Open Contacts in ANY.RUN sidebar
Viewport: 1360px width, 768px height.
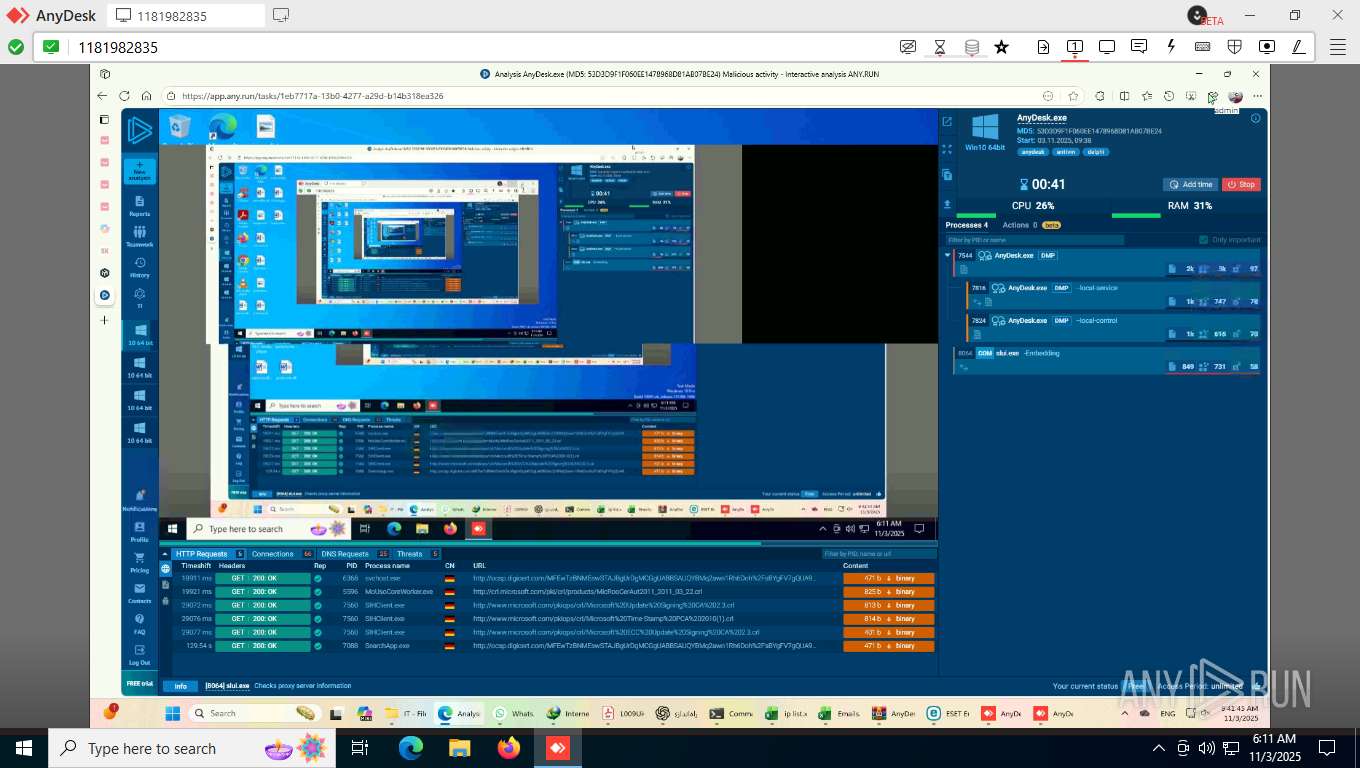[x=140, y=593]
